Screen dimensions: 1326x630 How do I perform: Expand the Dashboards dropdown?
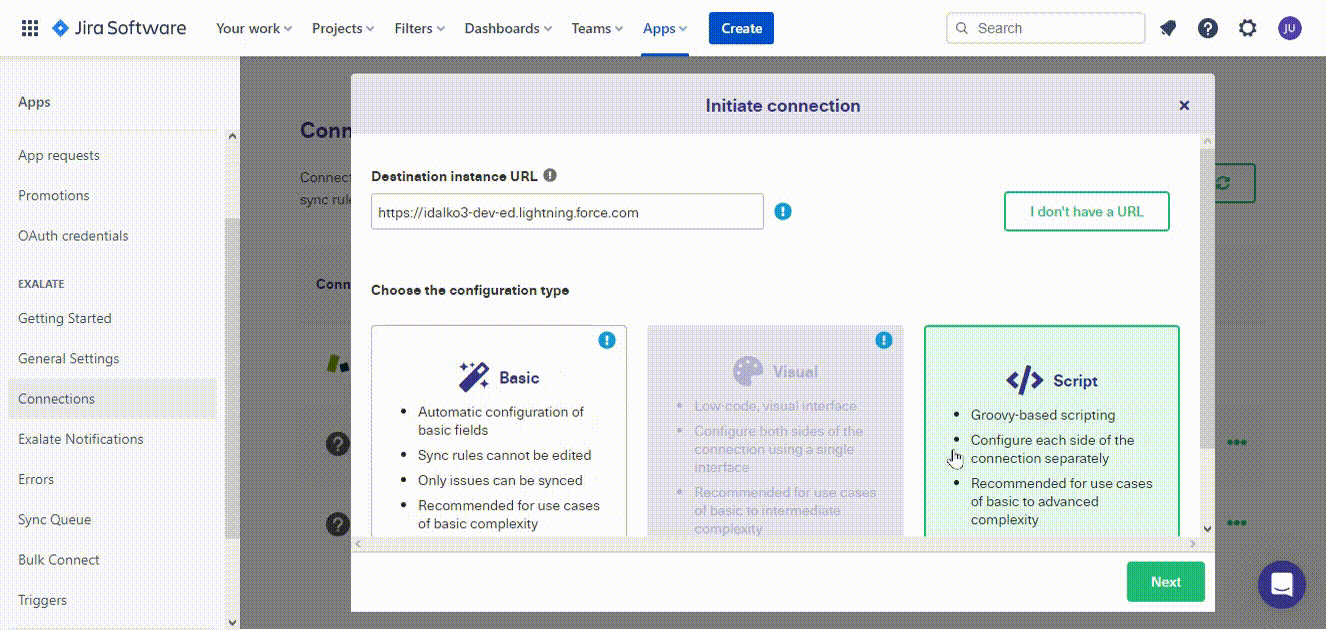[x=508, y=28]
